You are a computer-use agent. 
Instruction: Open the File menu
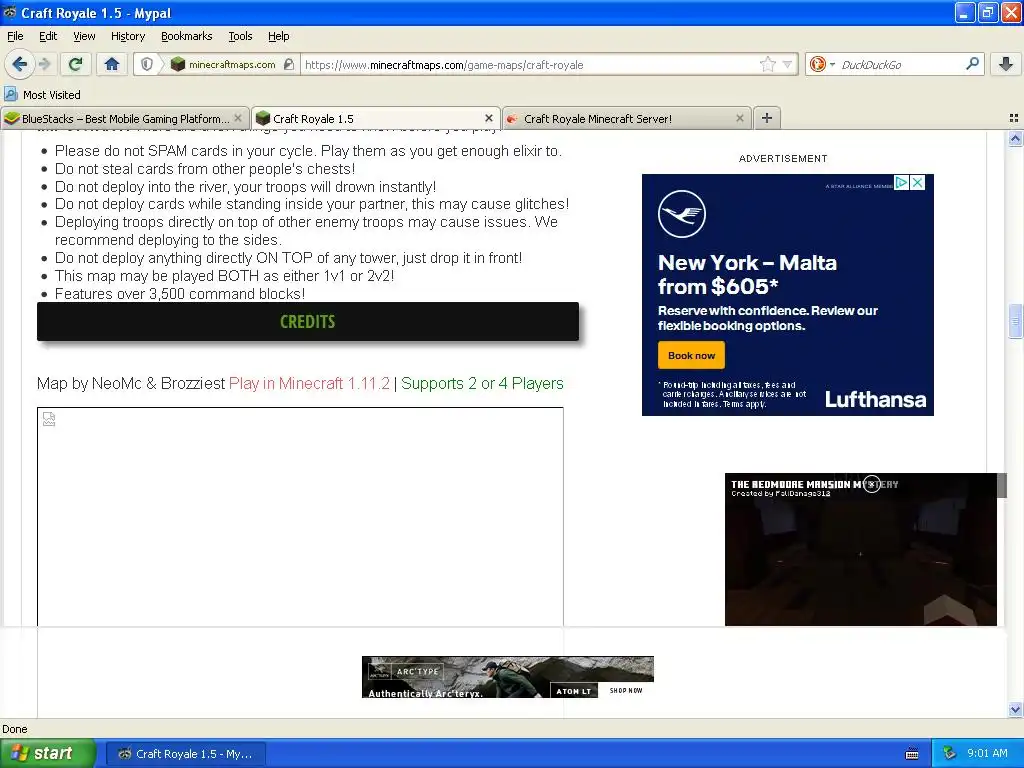pyautogui.click(x=15, y=36)
